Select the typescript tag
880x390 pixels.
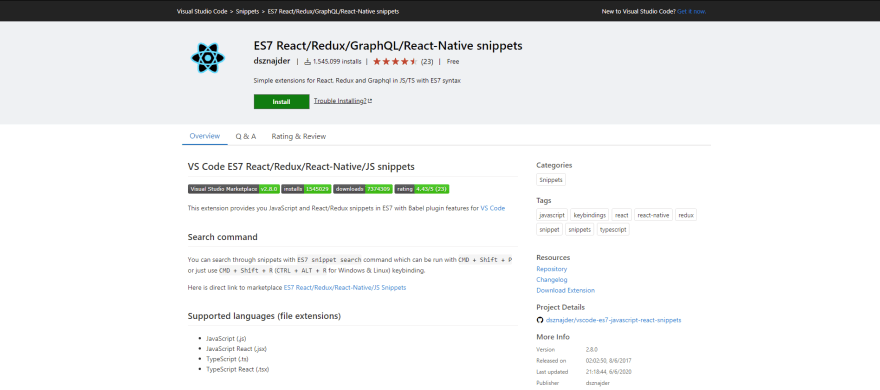[613, 230]
